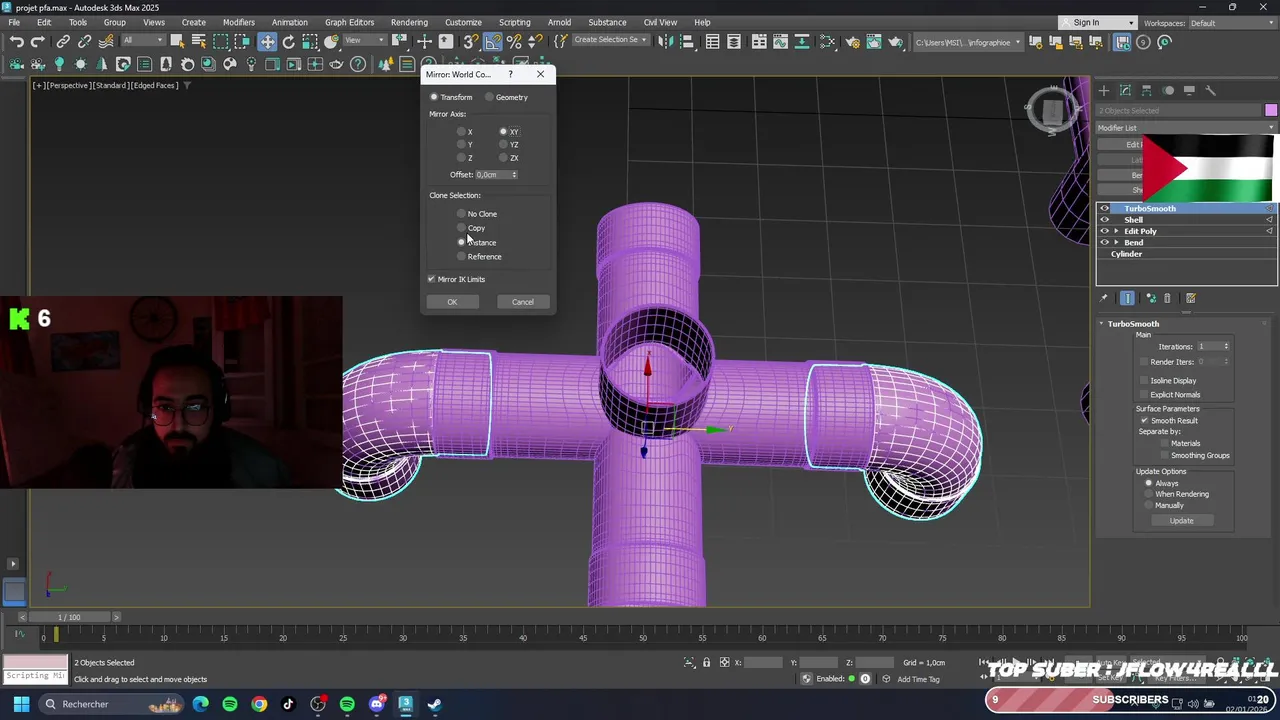Image resolution: width=1280 pixels, height=720 pixels.
Task: Activate the Select and Rotate tool
Action: click(x=288, y=42)
